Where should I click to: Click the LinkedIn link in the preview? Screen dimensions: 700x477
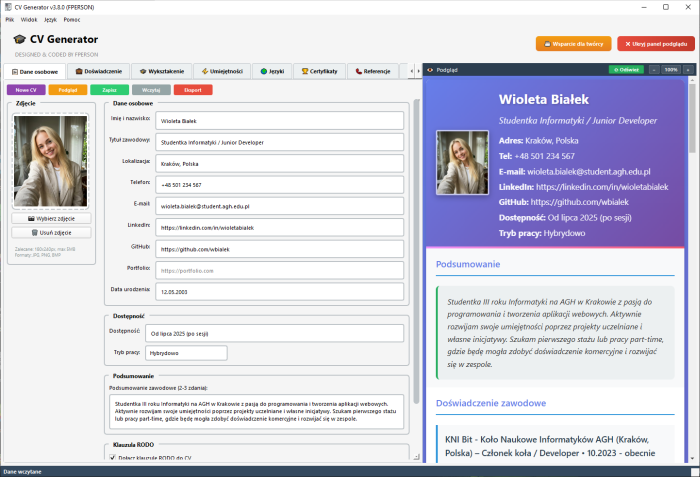coord(602,187)
